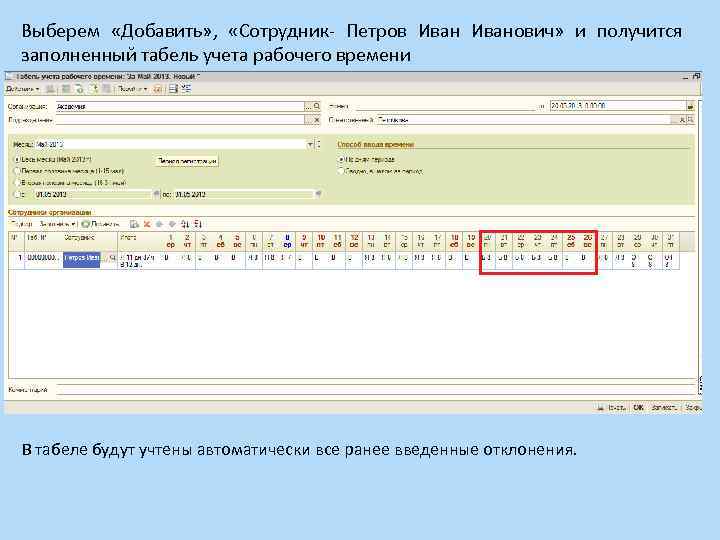Open the Действия menu in the top toolbar
The height and width of the screenshot is (540, 720).
coord(23,89)
